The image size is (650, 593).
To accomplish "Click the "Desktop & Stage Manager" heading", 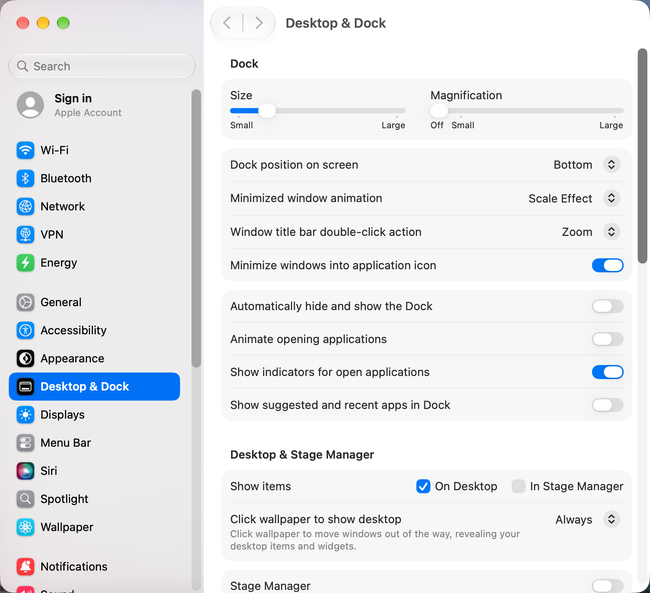I will pos(302,455).
